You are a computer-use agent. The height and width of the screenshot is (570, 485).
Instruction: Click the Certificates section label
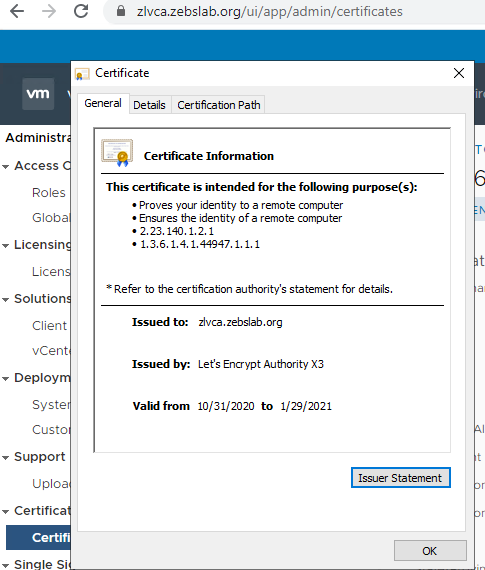(43, 510)
